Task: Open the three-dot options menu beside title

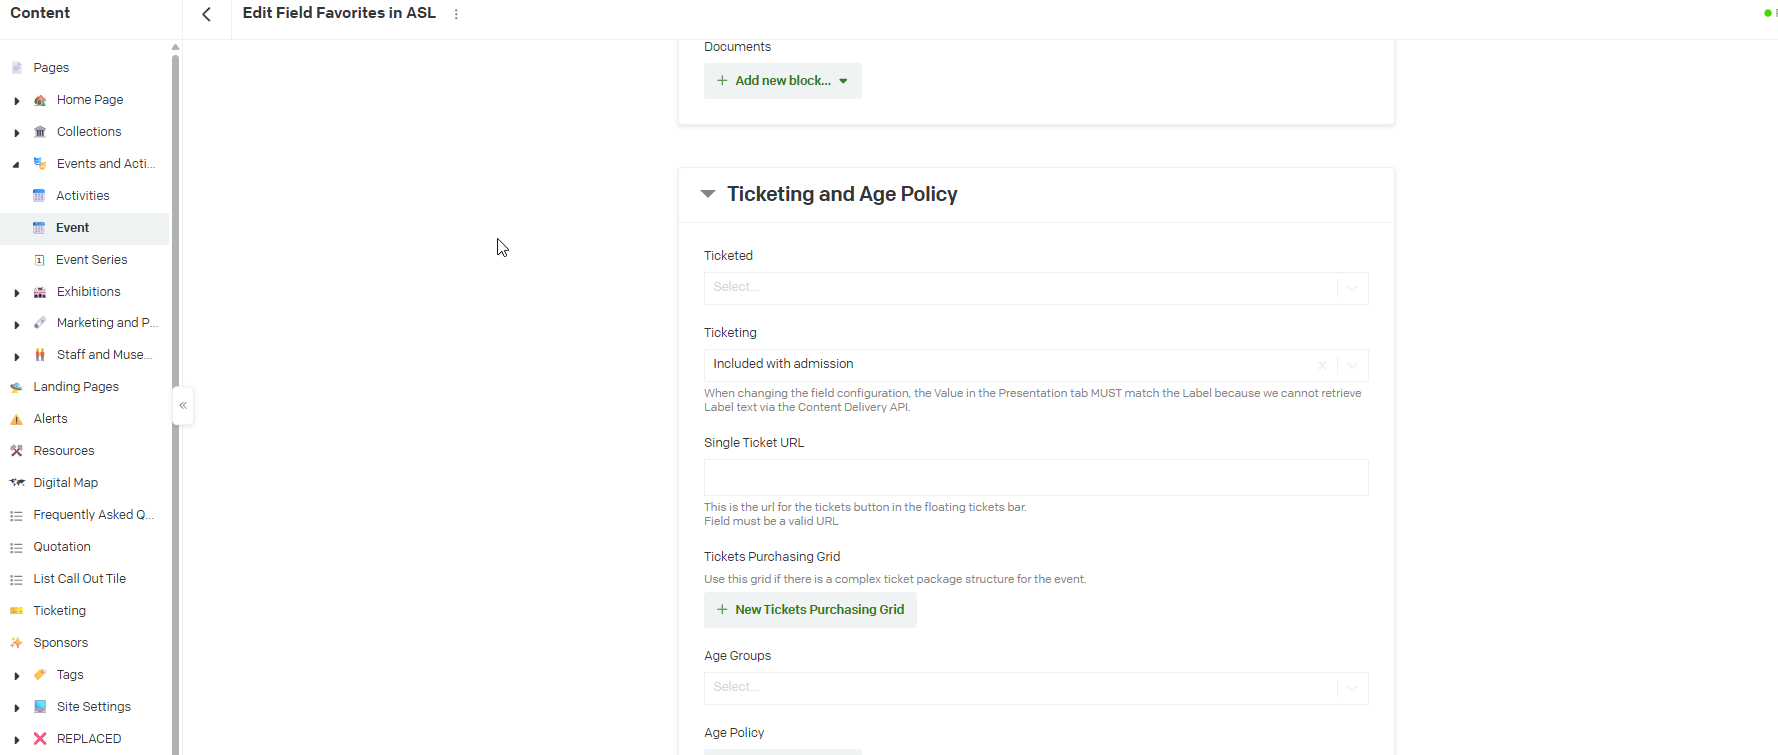Action: [x=456, y=14]
